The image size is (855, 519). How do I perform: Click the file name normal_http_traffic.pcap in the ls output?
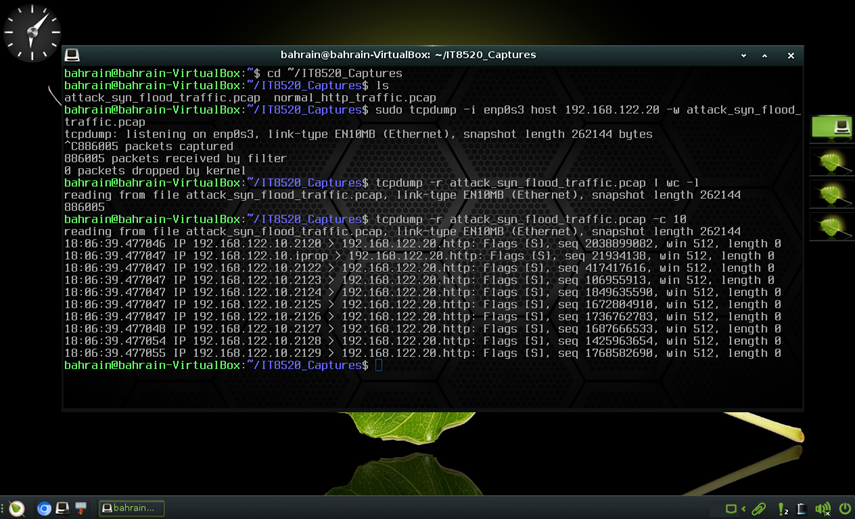coord(355,98)
